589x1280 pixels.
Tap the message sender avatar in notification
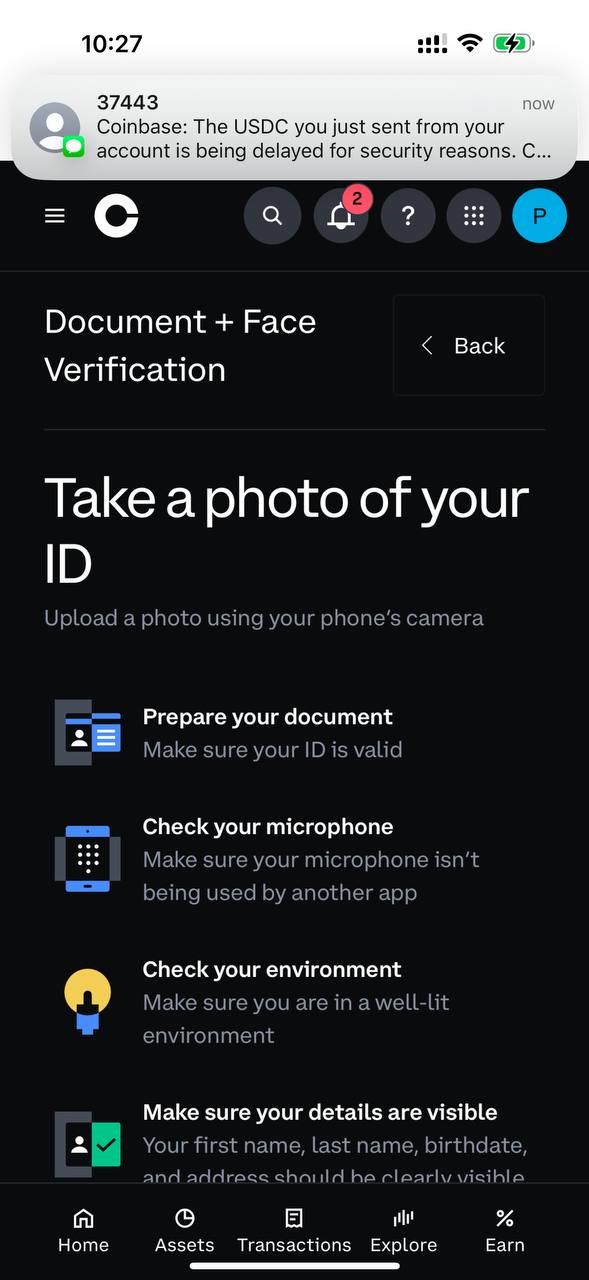click(56, 128)
